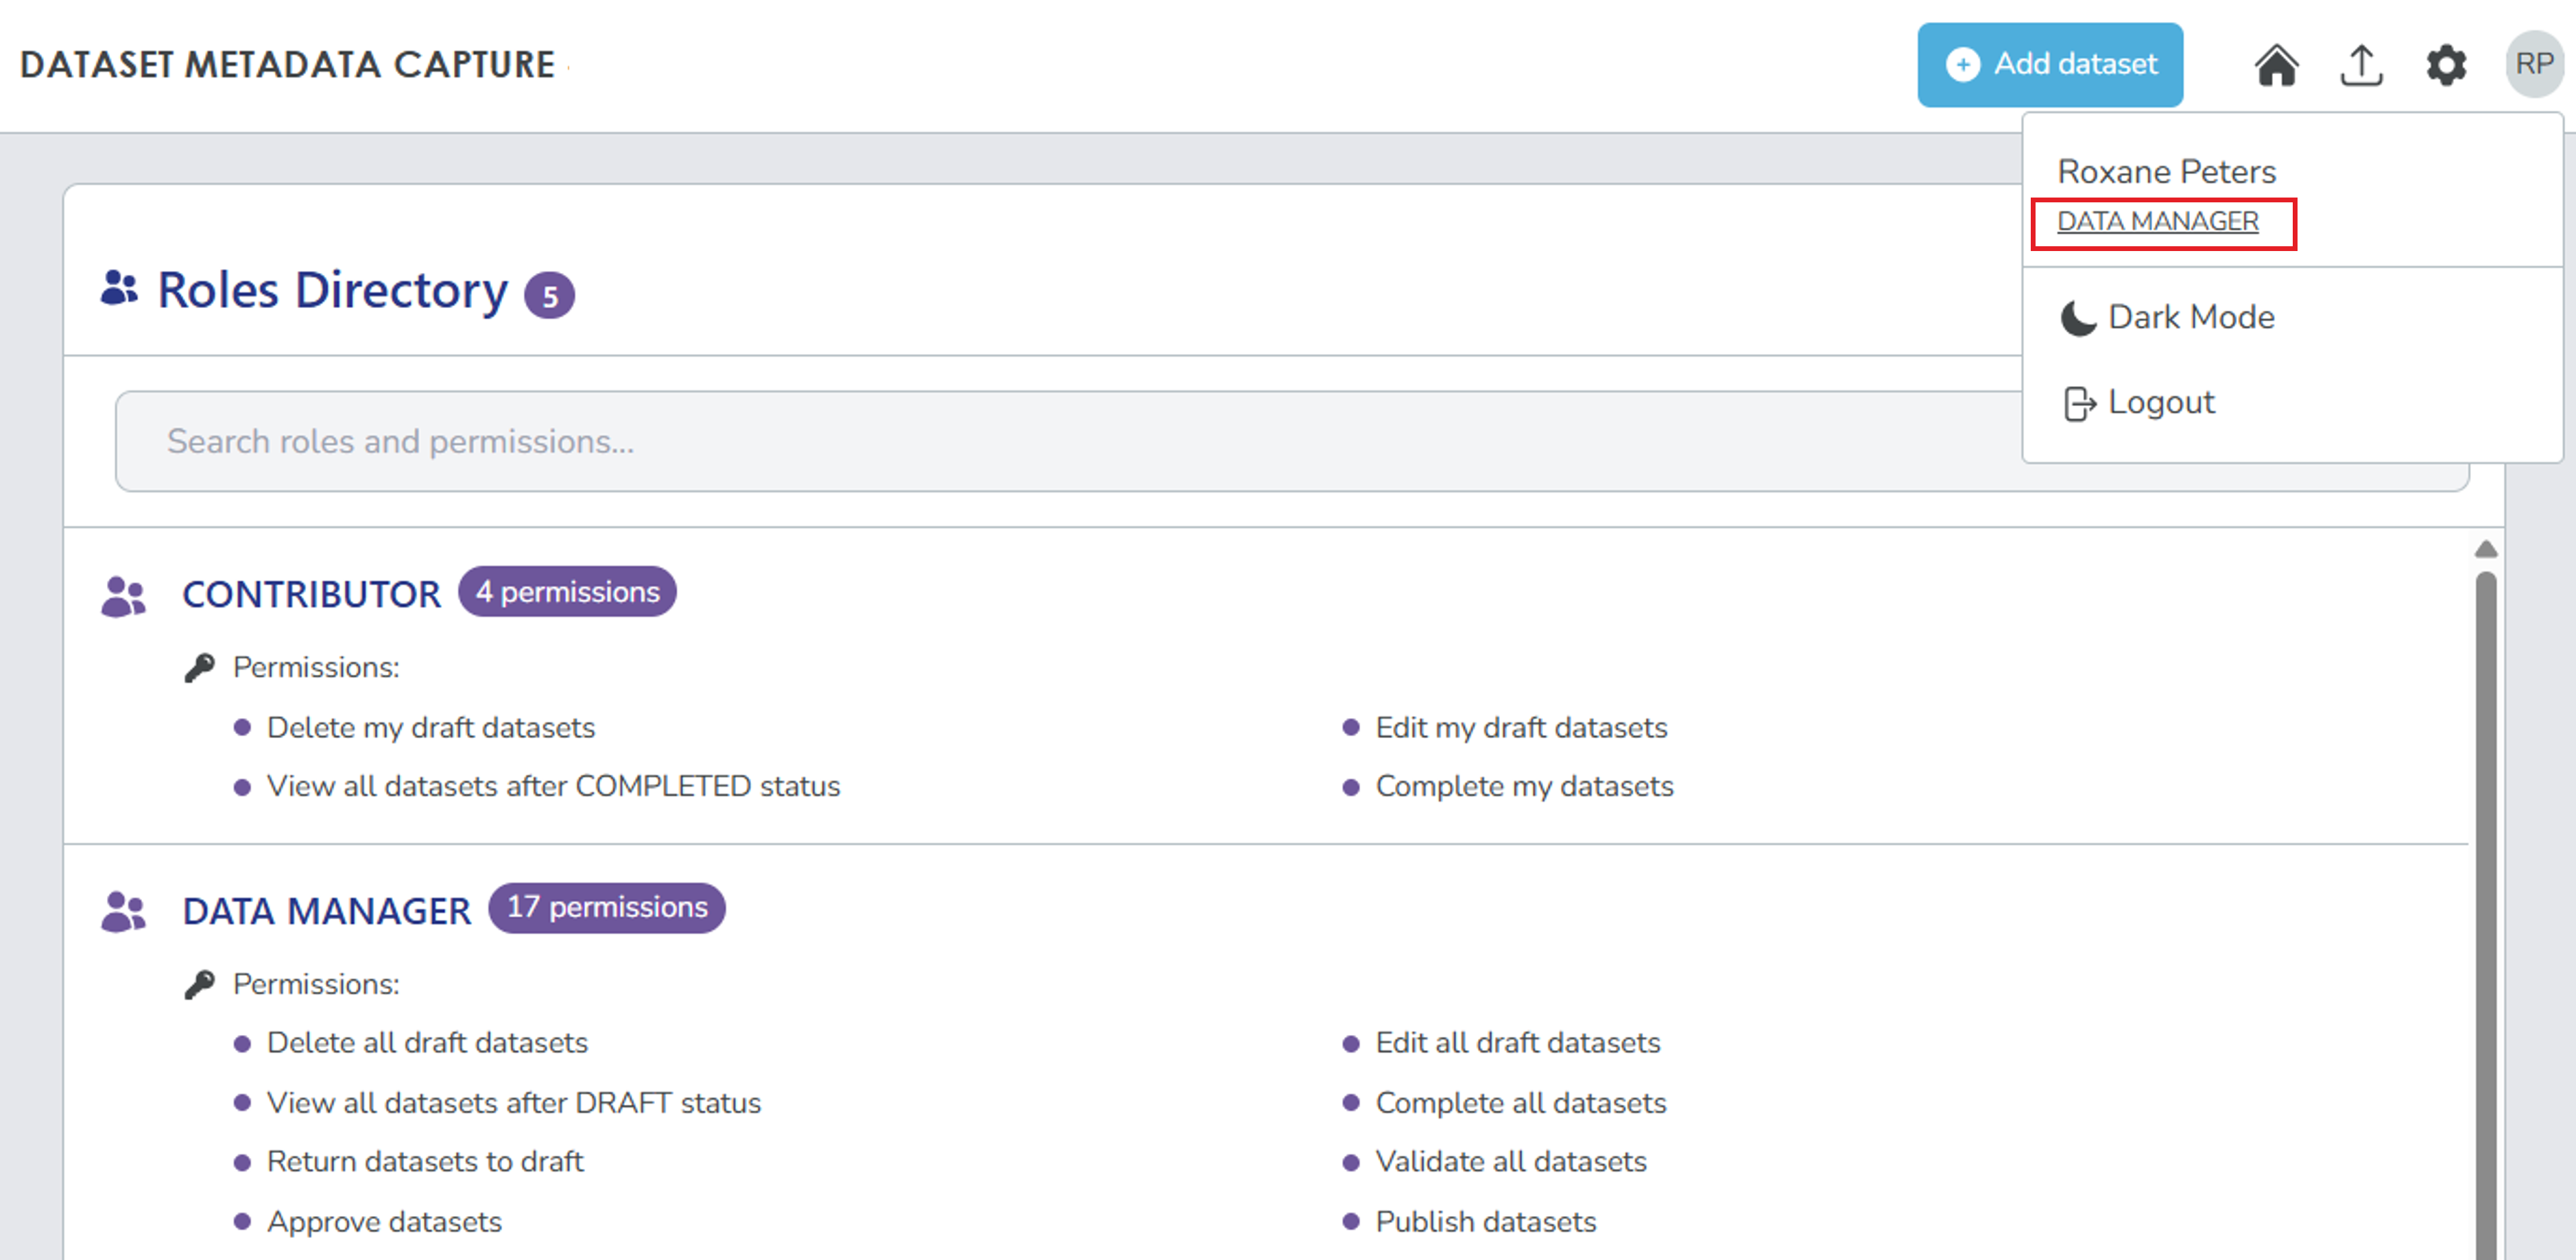Open settings via the gear icon
The image size is (2576, 1260).
click(x=2446, y=66)
